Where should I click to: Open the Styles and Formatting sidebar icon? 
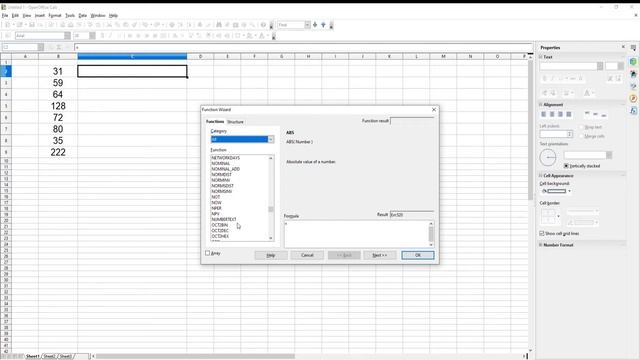click(x=633, y=74)
